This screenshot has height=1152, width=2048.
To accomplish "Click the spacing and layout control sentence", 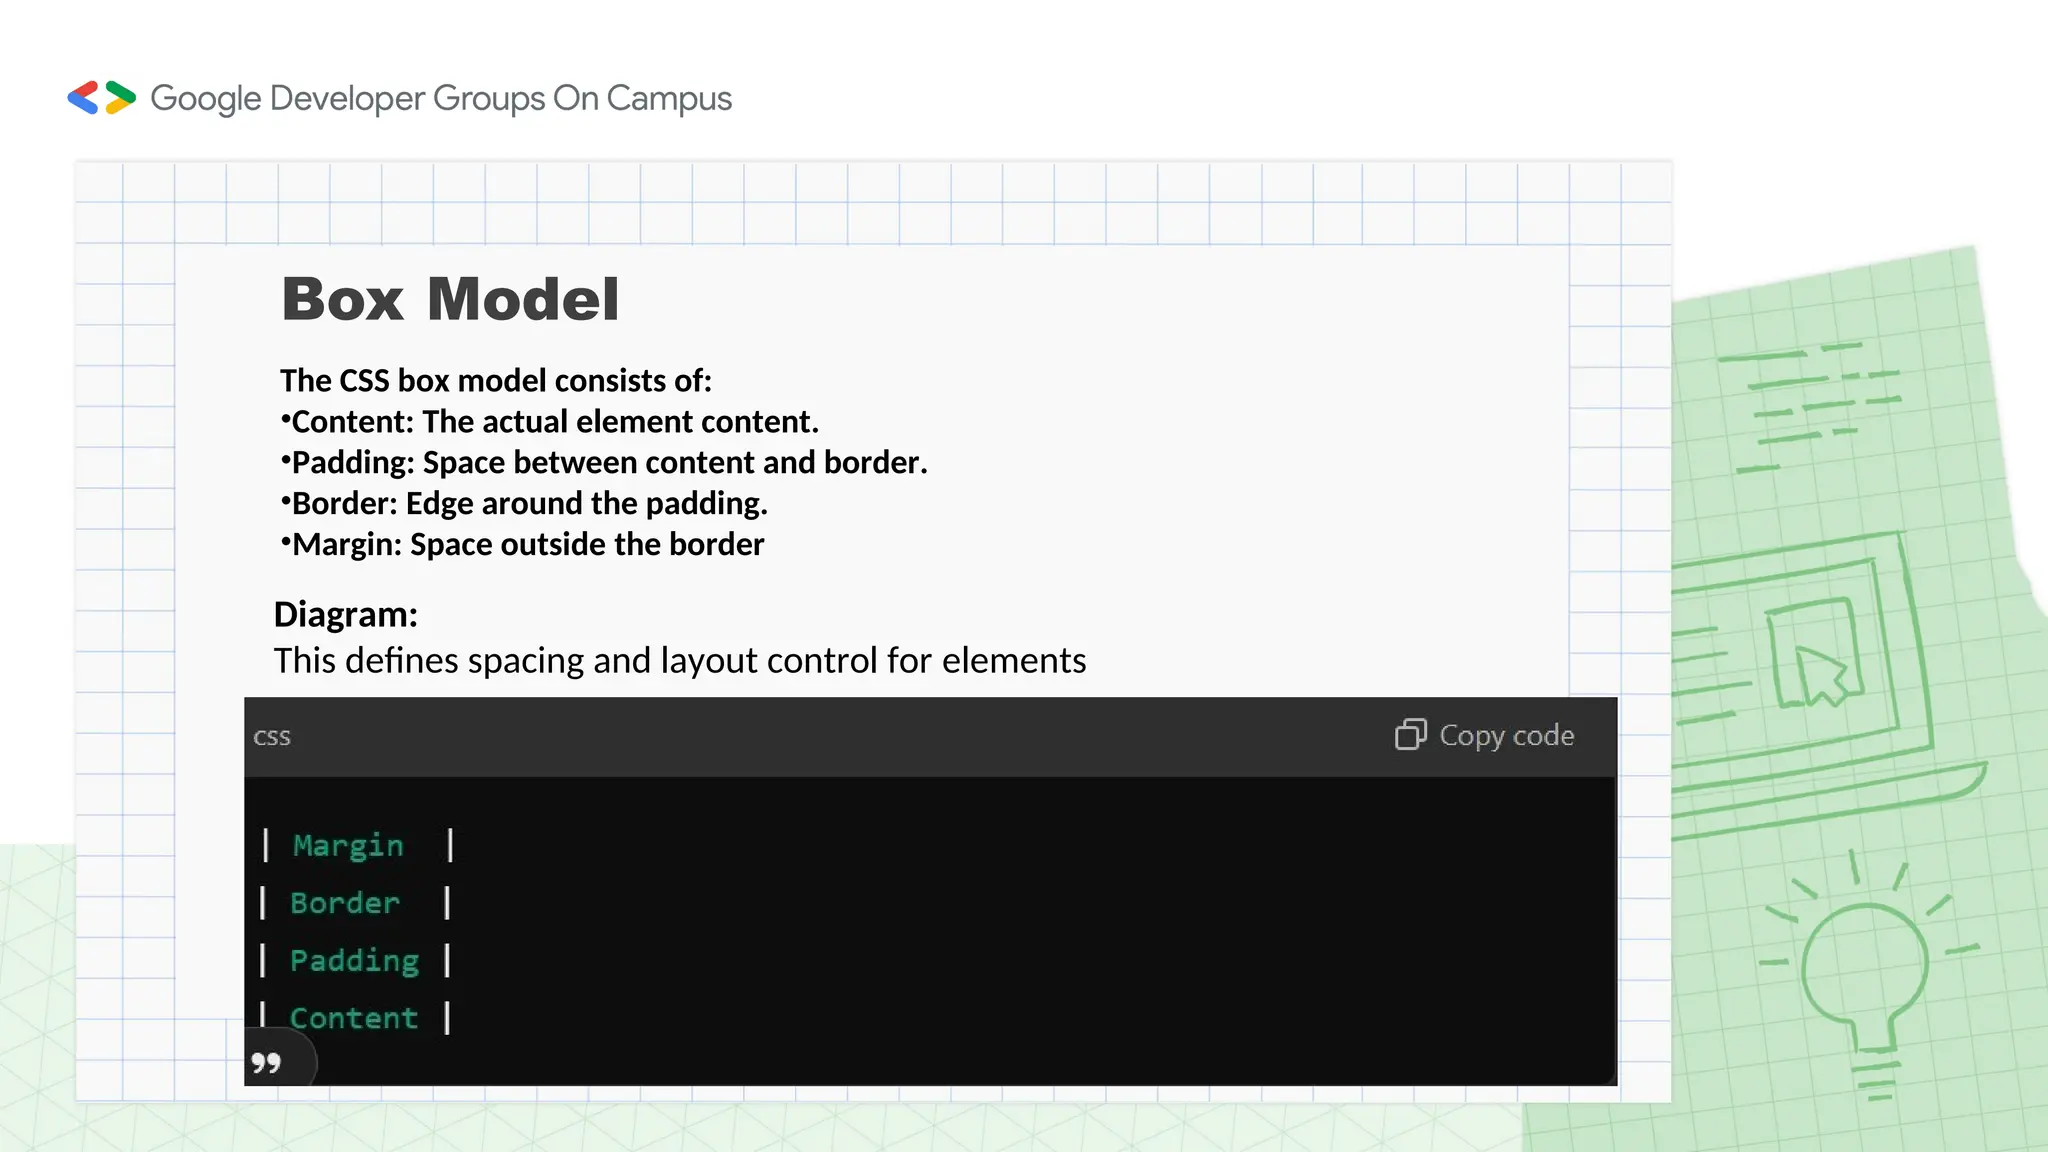I will [680, 661].
